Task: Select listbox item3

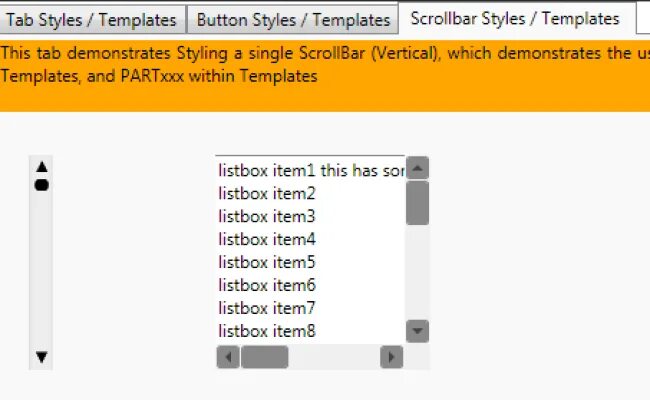Action: (x=267, y=217)
